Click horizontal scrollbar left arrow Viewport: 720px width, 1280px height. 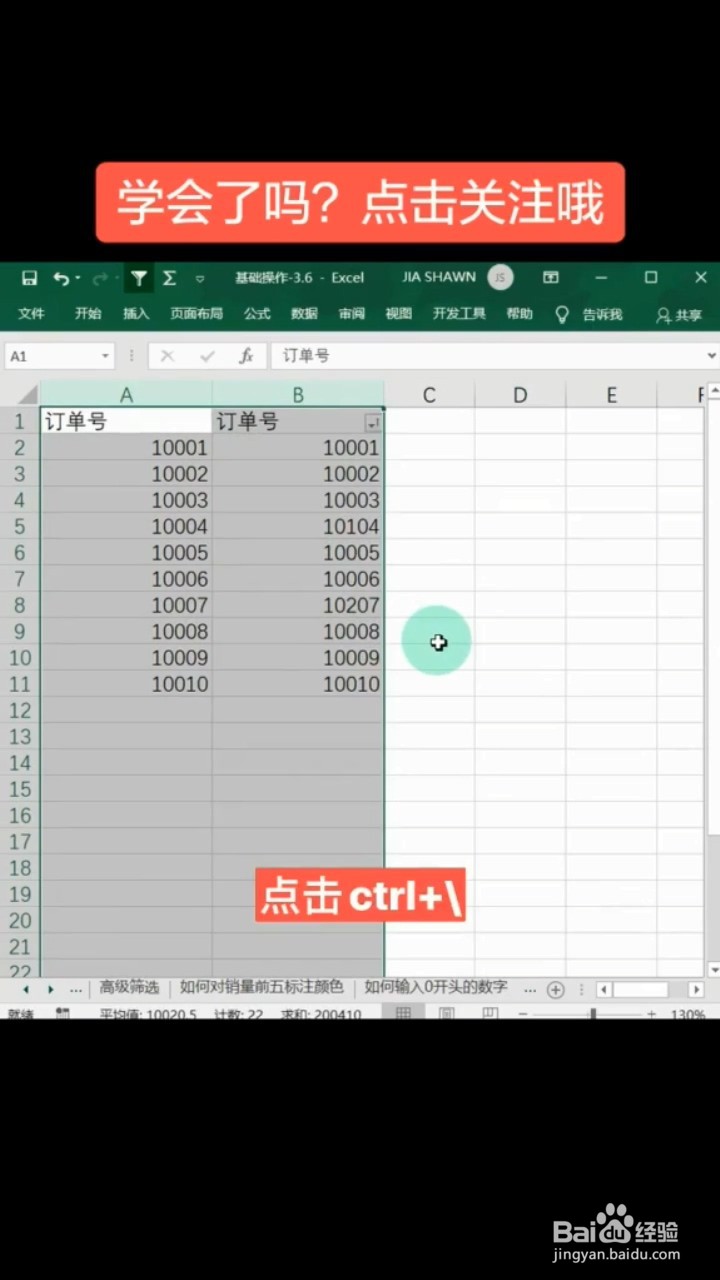603,989
